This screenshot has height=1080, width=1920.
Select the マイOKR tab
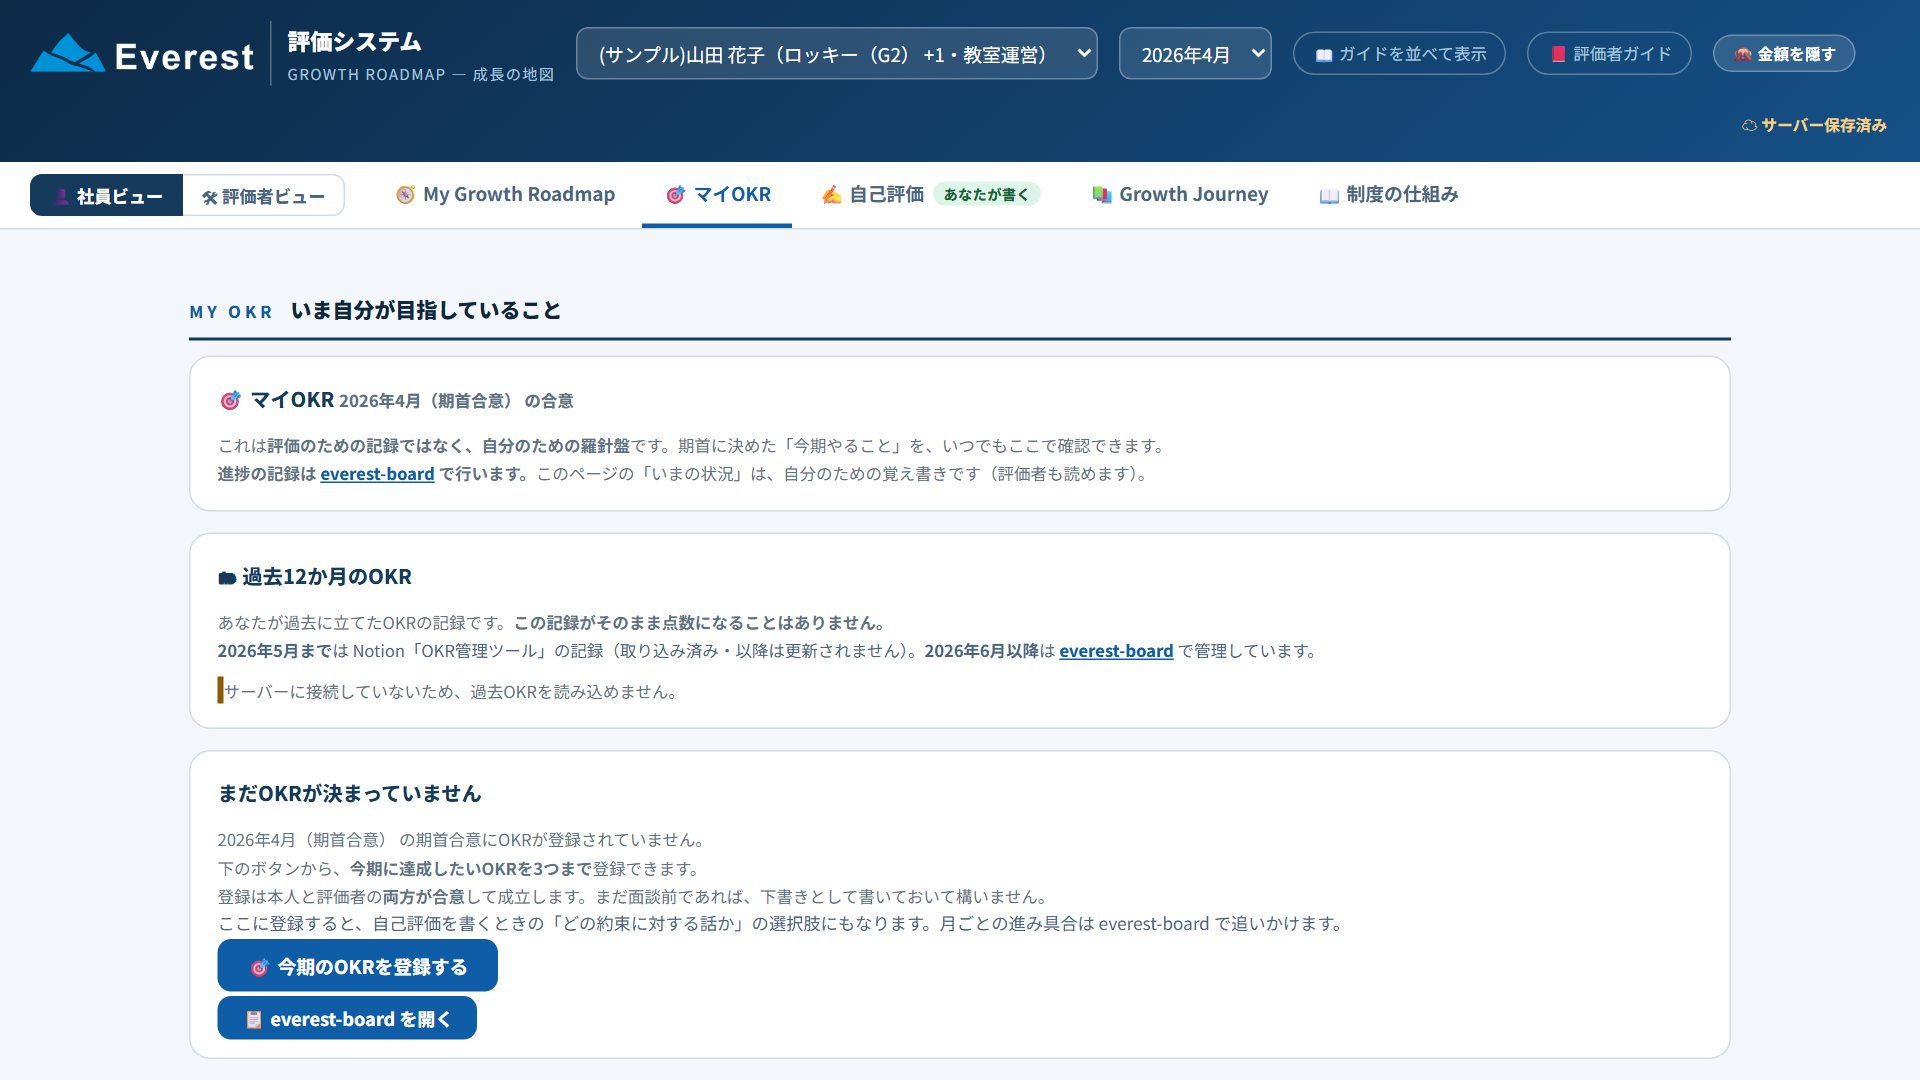(717, 195)
